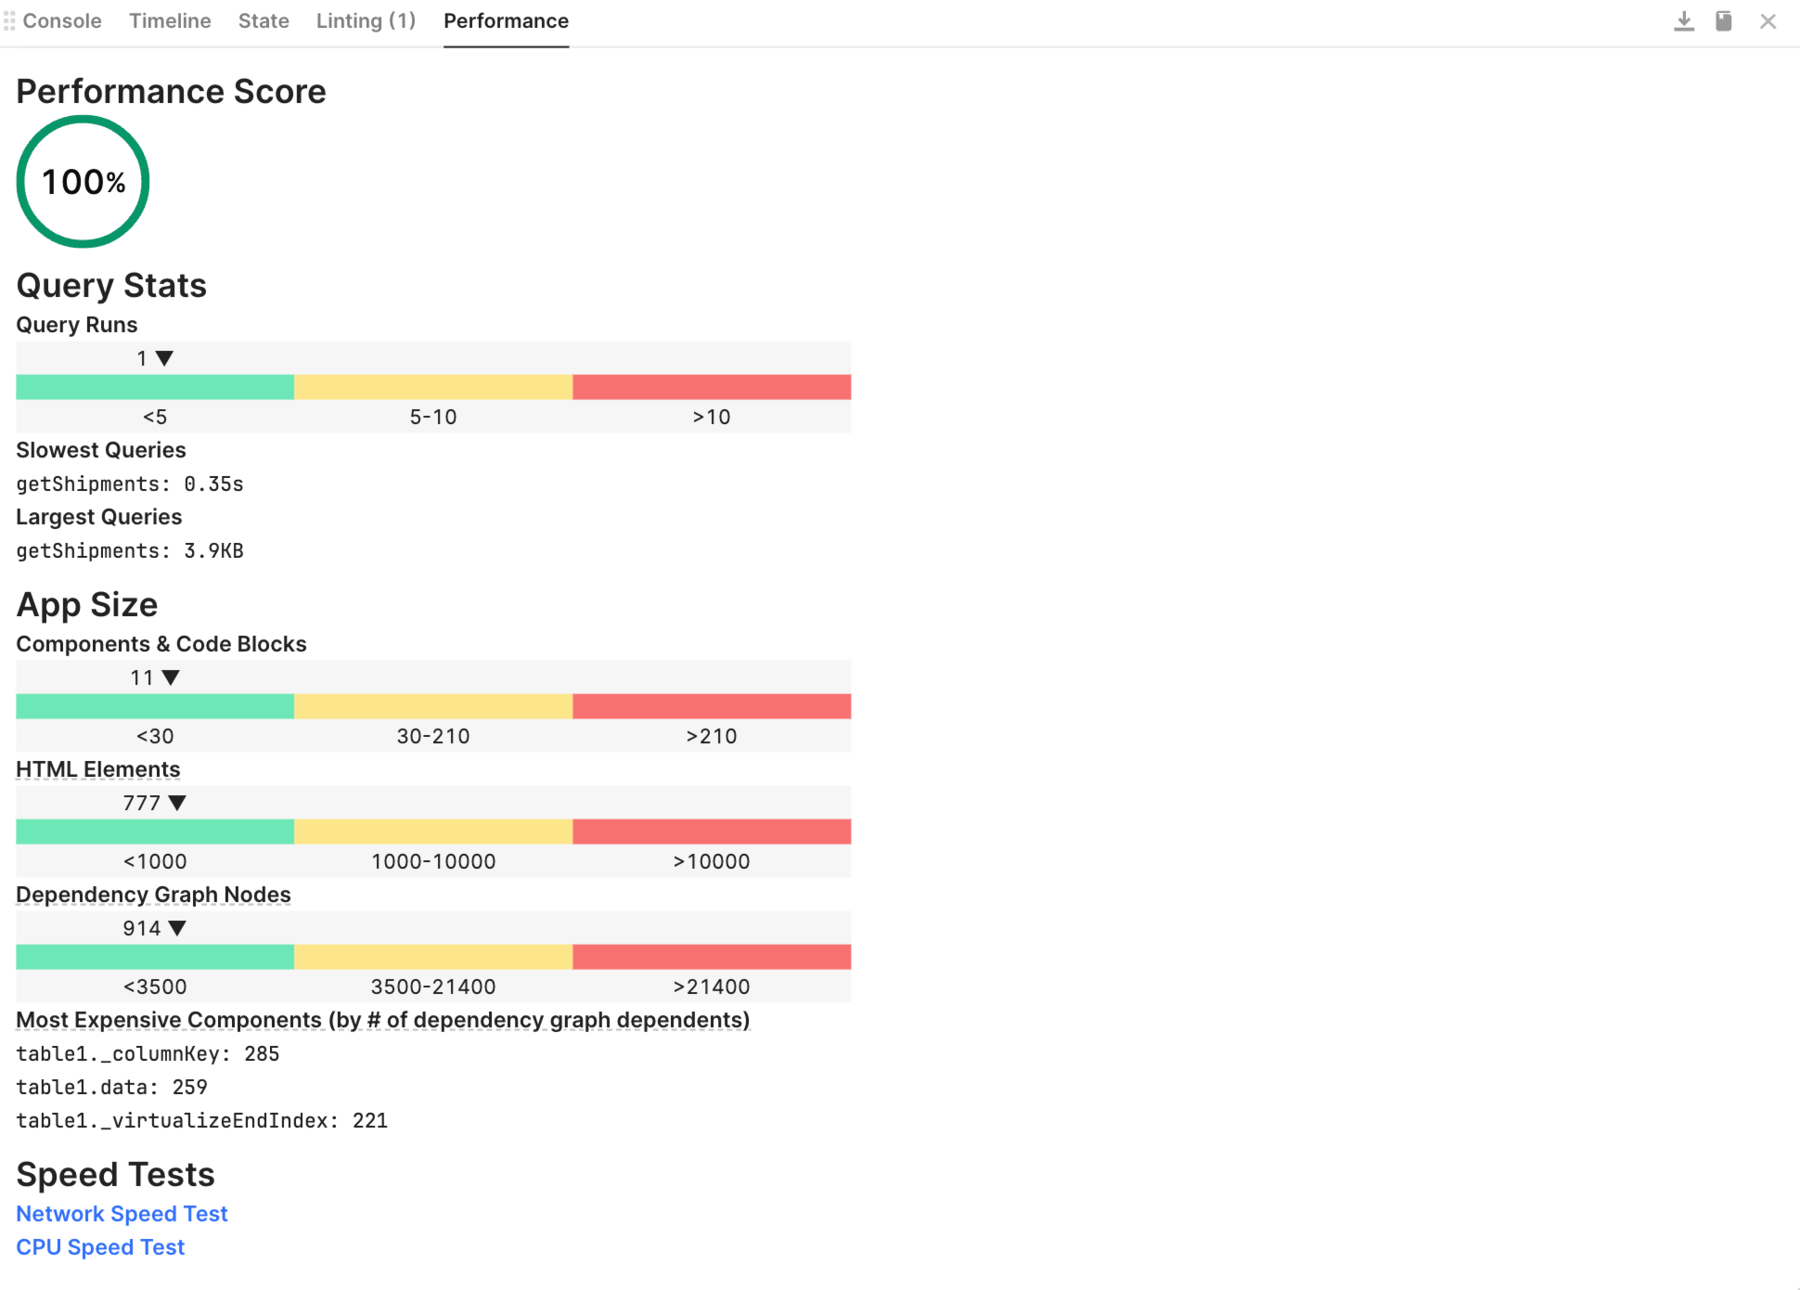This screenshot has height=1290, width=1800.
Task: Click the red >210 components segment
Action: tap(712, 706)
